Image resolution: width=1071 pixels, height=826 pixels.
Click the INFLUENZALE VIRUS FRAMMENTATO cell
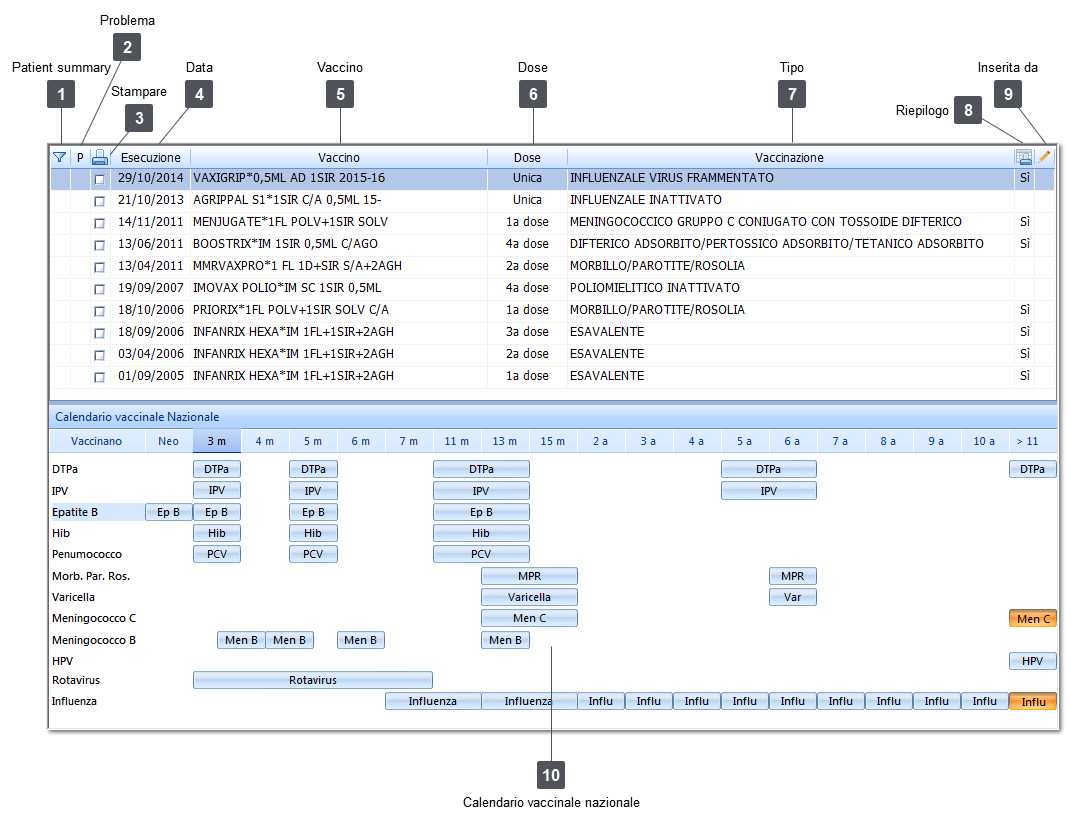672,178
